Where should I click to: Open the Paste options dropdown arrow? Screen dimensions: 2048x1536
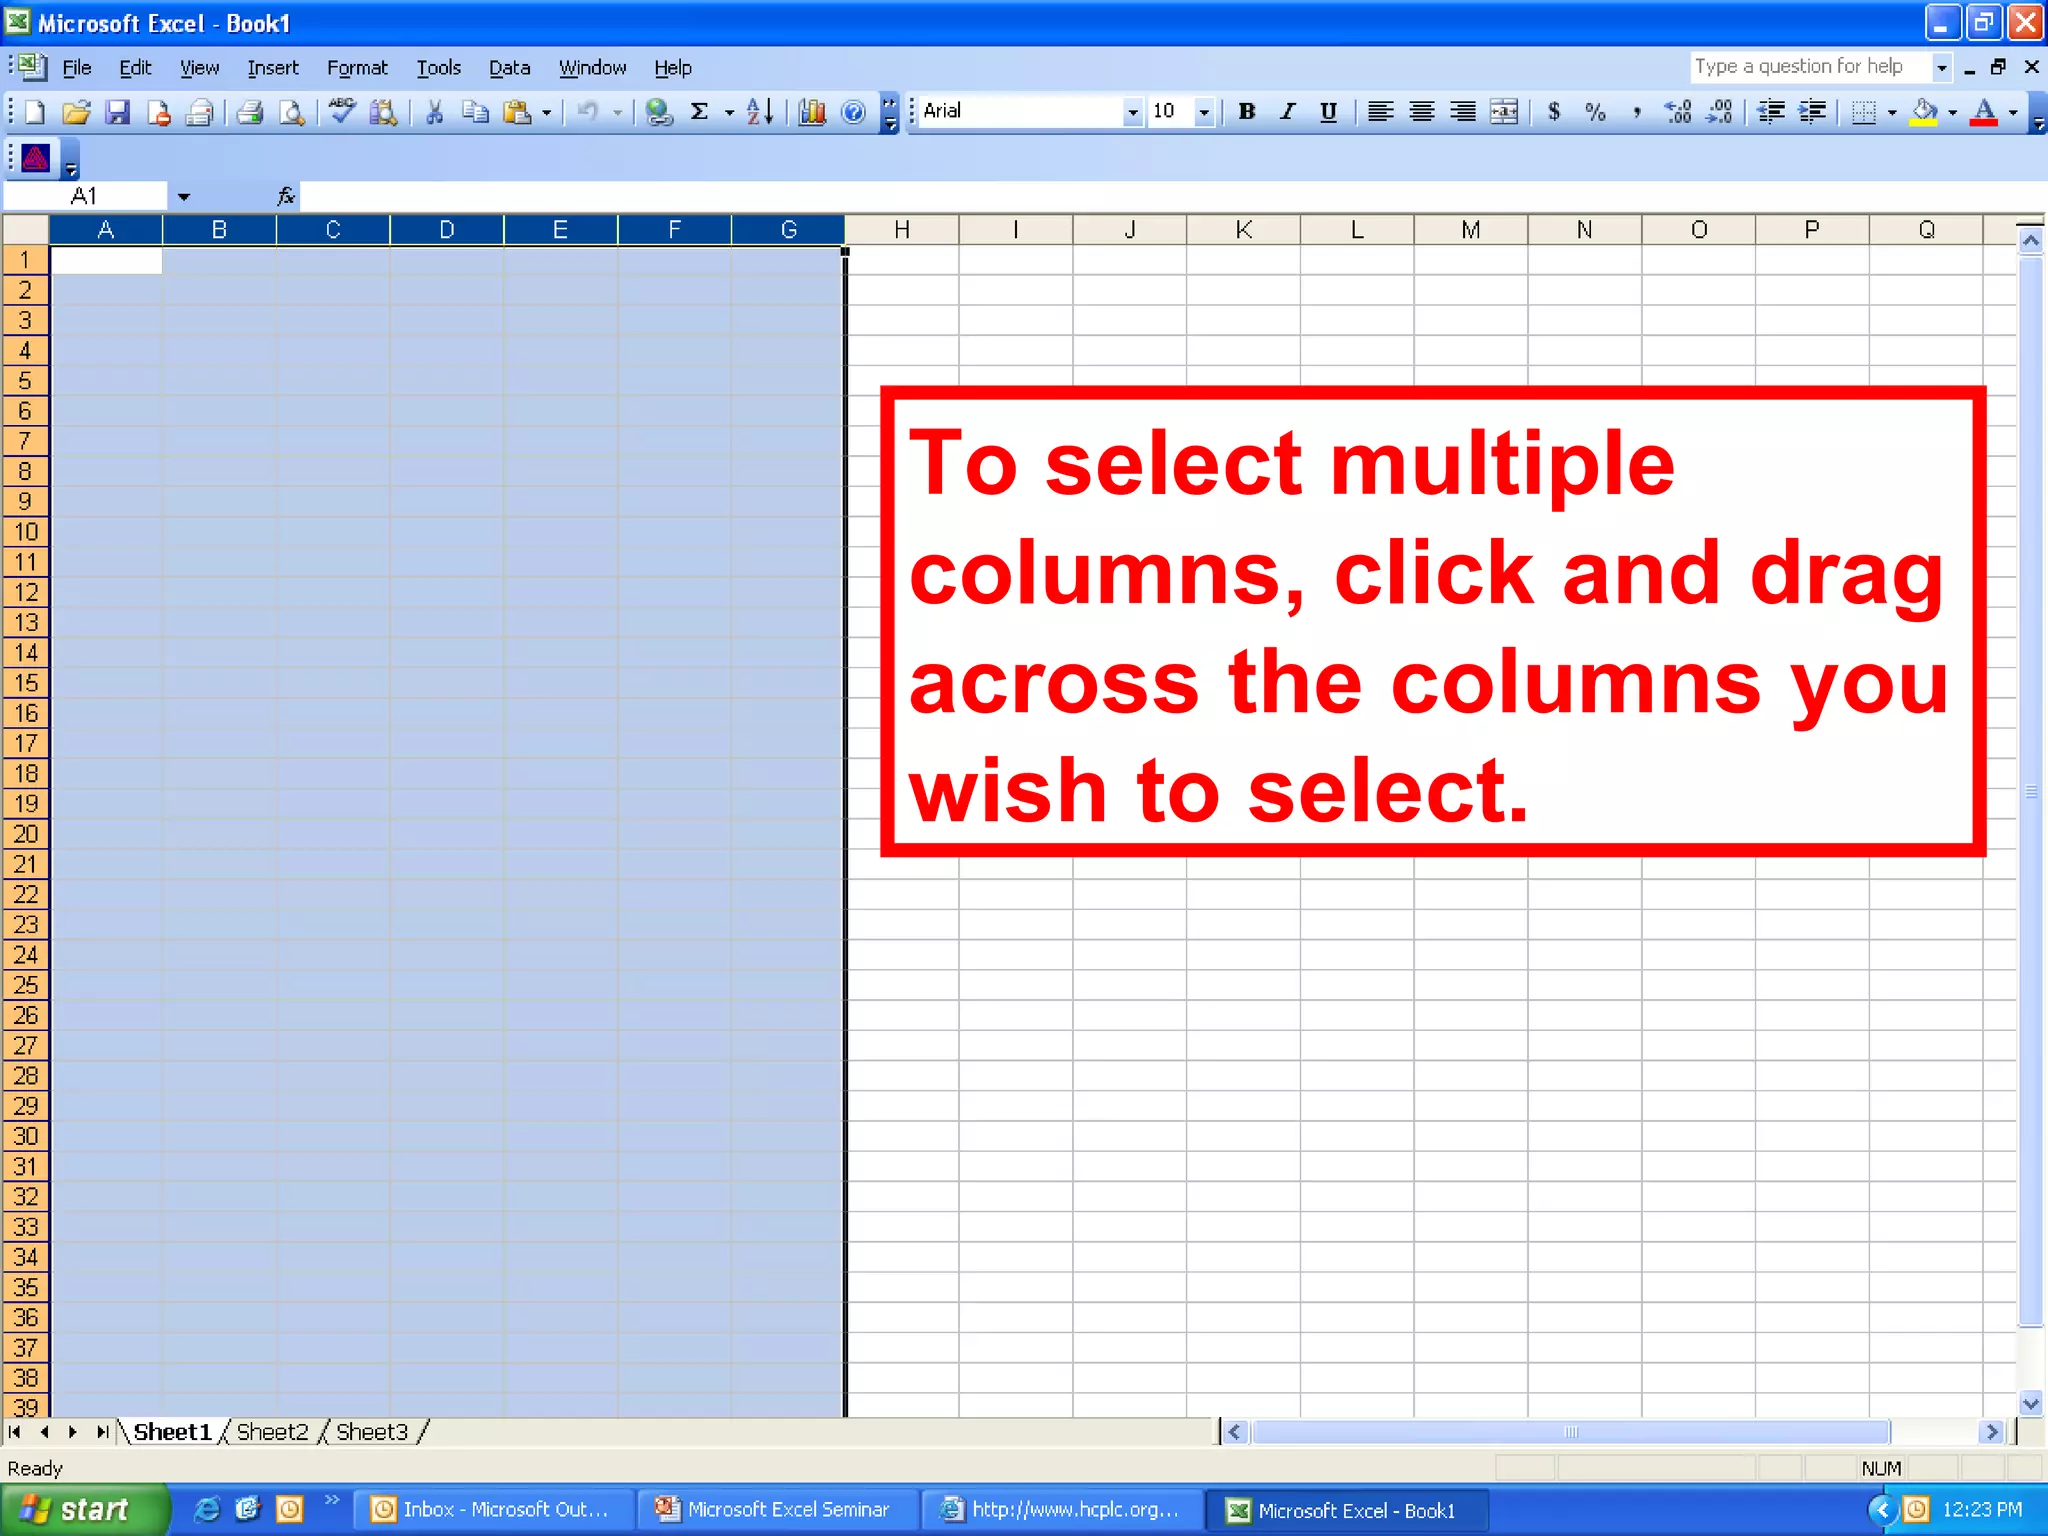point(546,112)
